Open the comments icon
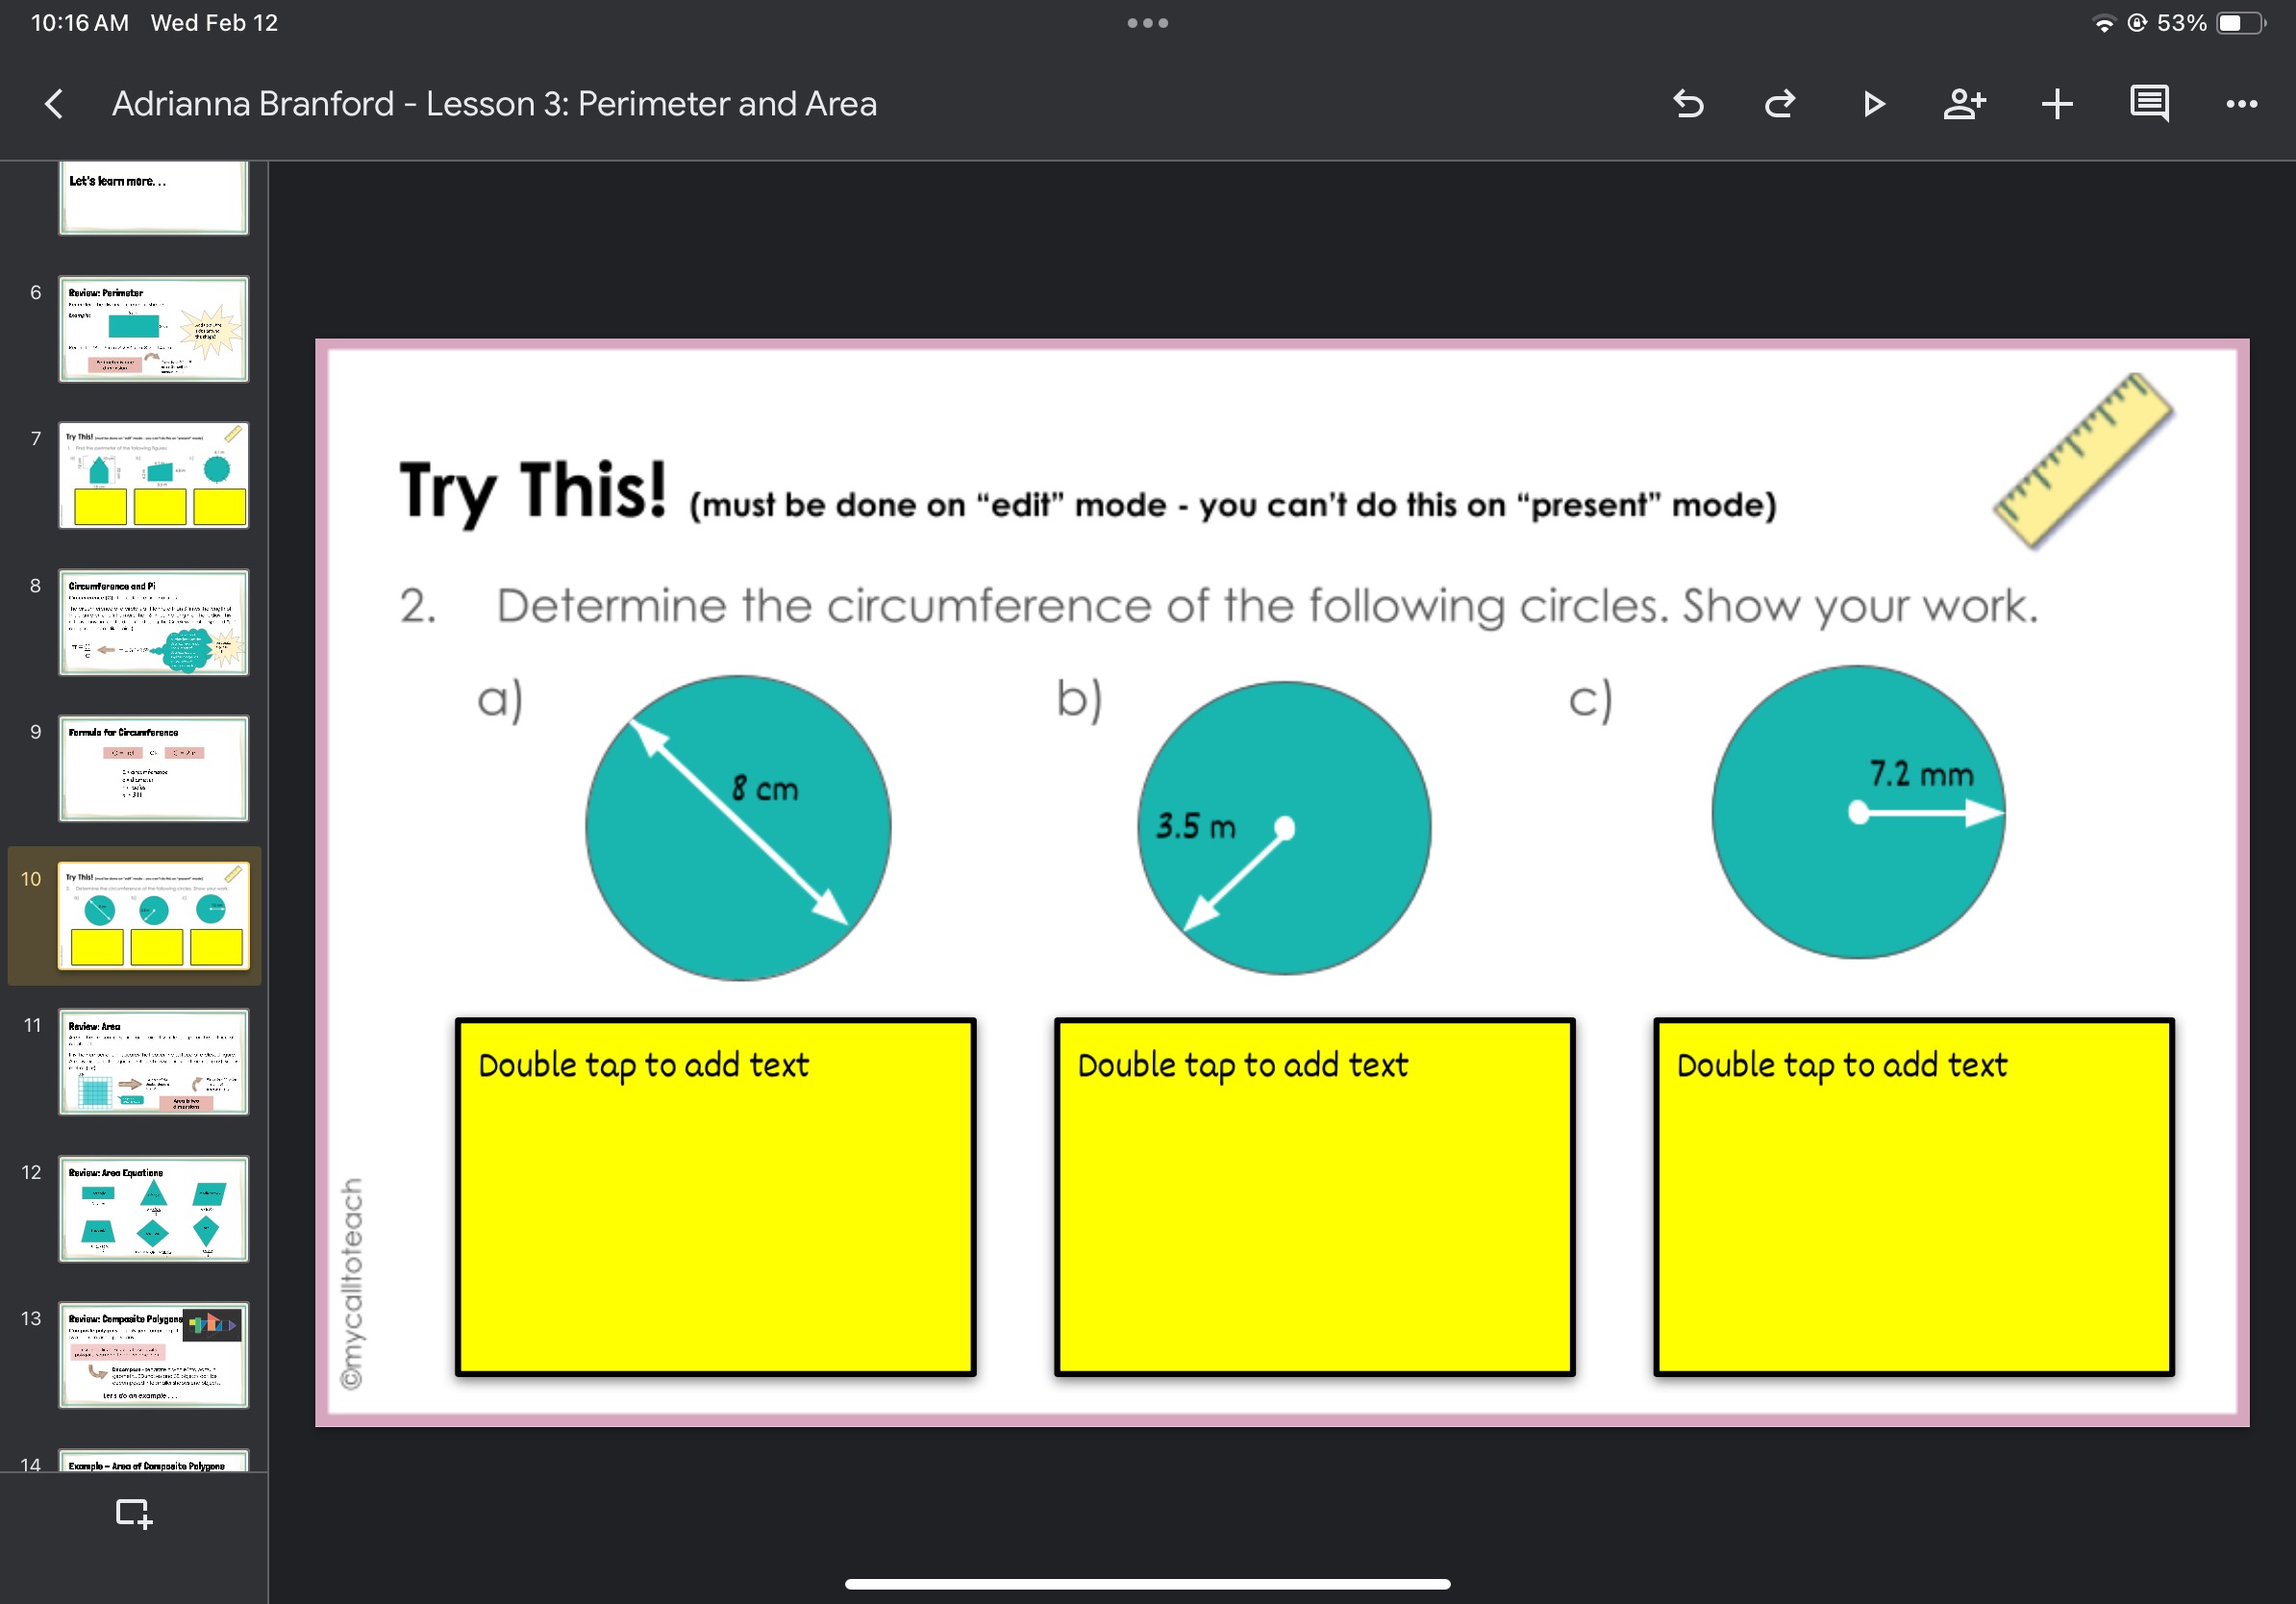The width and height of the screenshot is (2296, 1604). [2149, 104]
